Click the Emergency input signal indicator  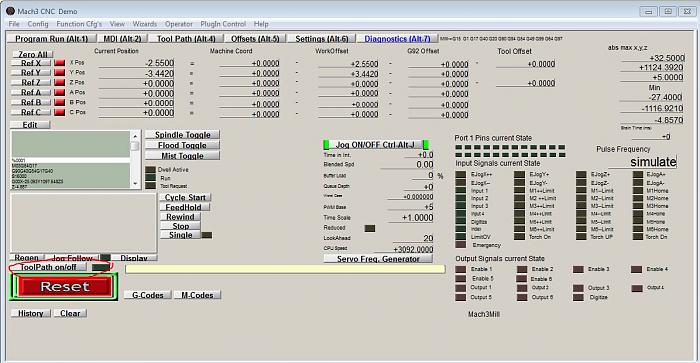coord(460,245)
